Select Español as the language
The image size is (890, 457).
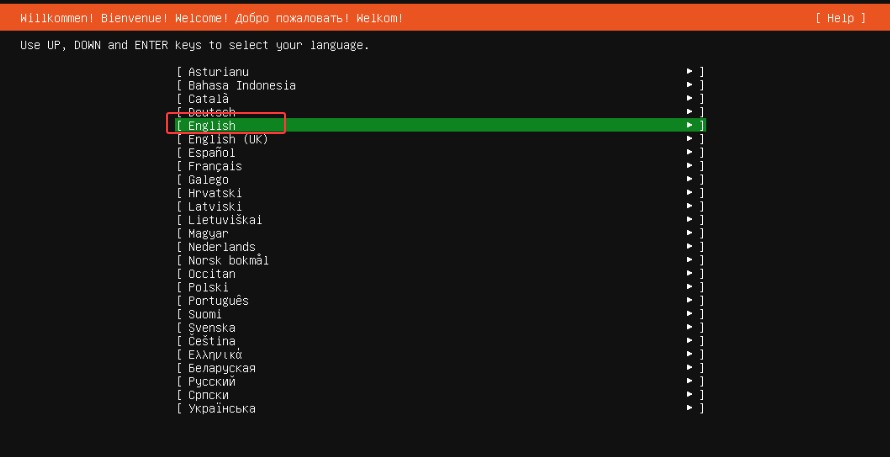click(211, 153)
